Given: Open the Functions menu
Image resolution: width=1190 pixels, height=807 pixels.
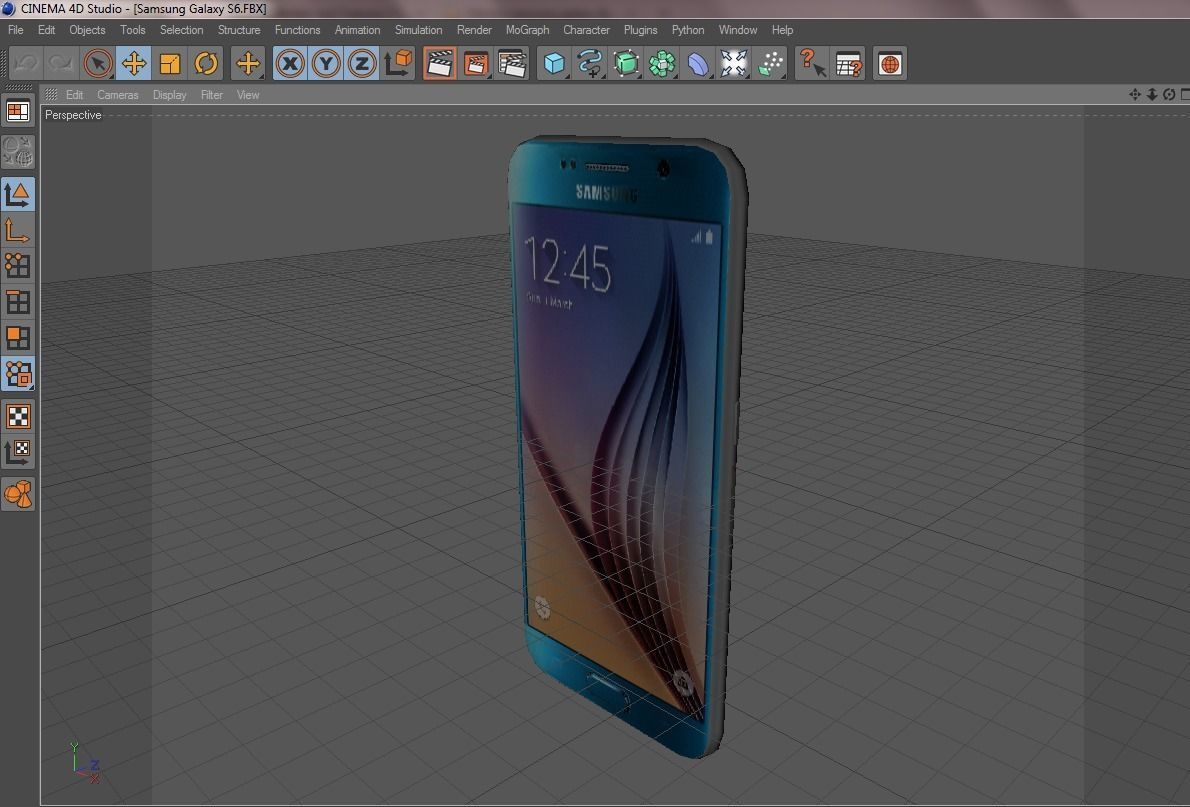Looking at the screenshot, I should (x=298, y=30).
